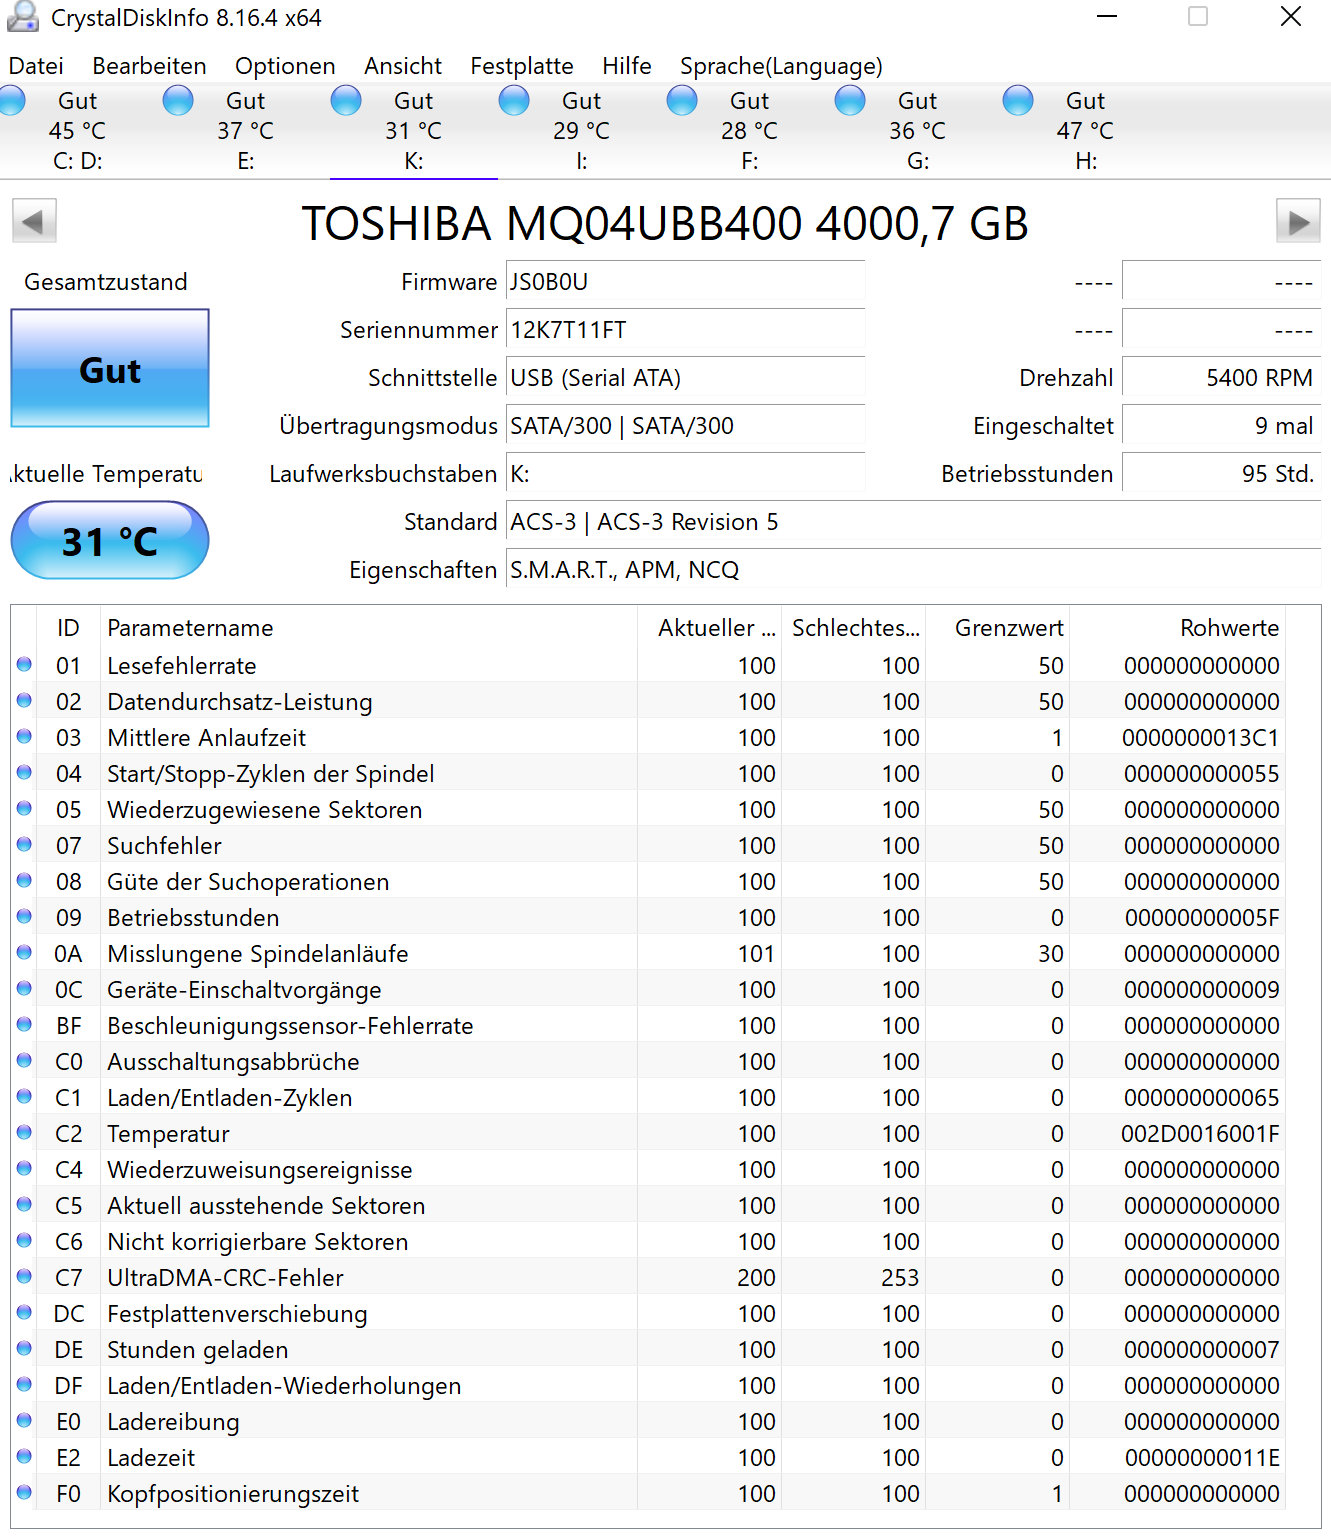
Task: Click the 31 °C temperature button
Action: pyautogui.click(x=110, y=540)
